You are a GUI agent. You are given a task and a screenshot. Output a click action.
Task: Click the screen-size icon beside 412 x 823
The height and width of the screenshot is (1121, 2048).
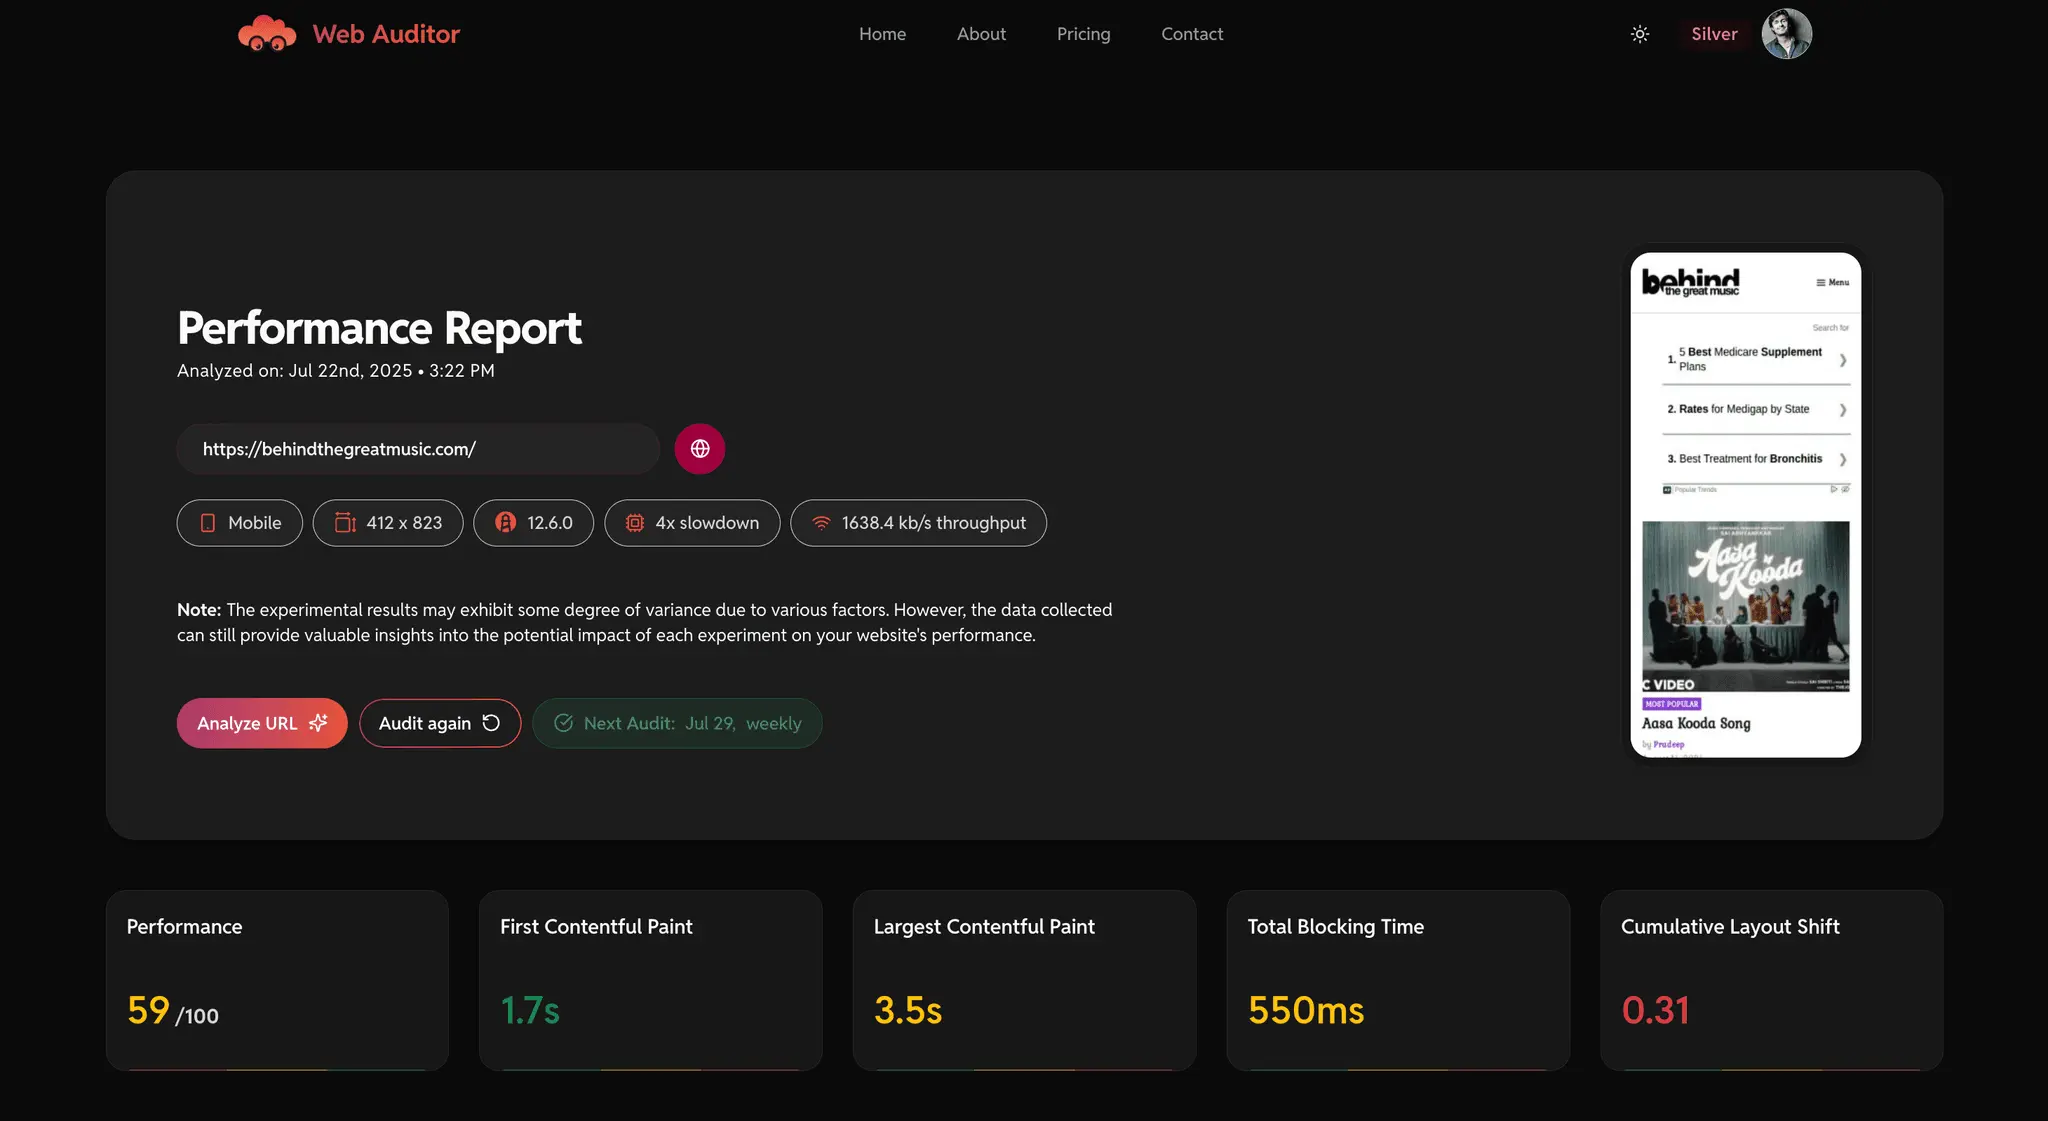345,523
